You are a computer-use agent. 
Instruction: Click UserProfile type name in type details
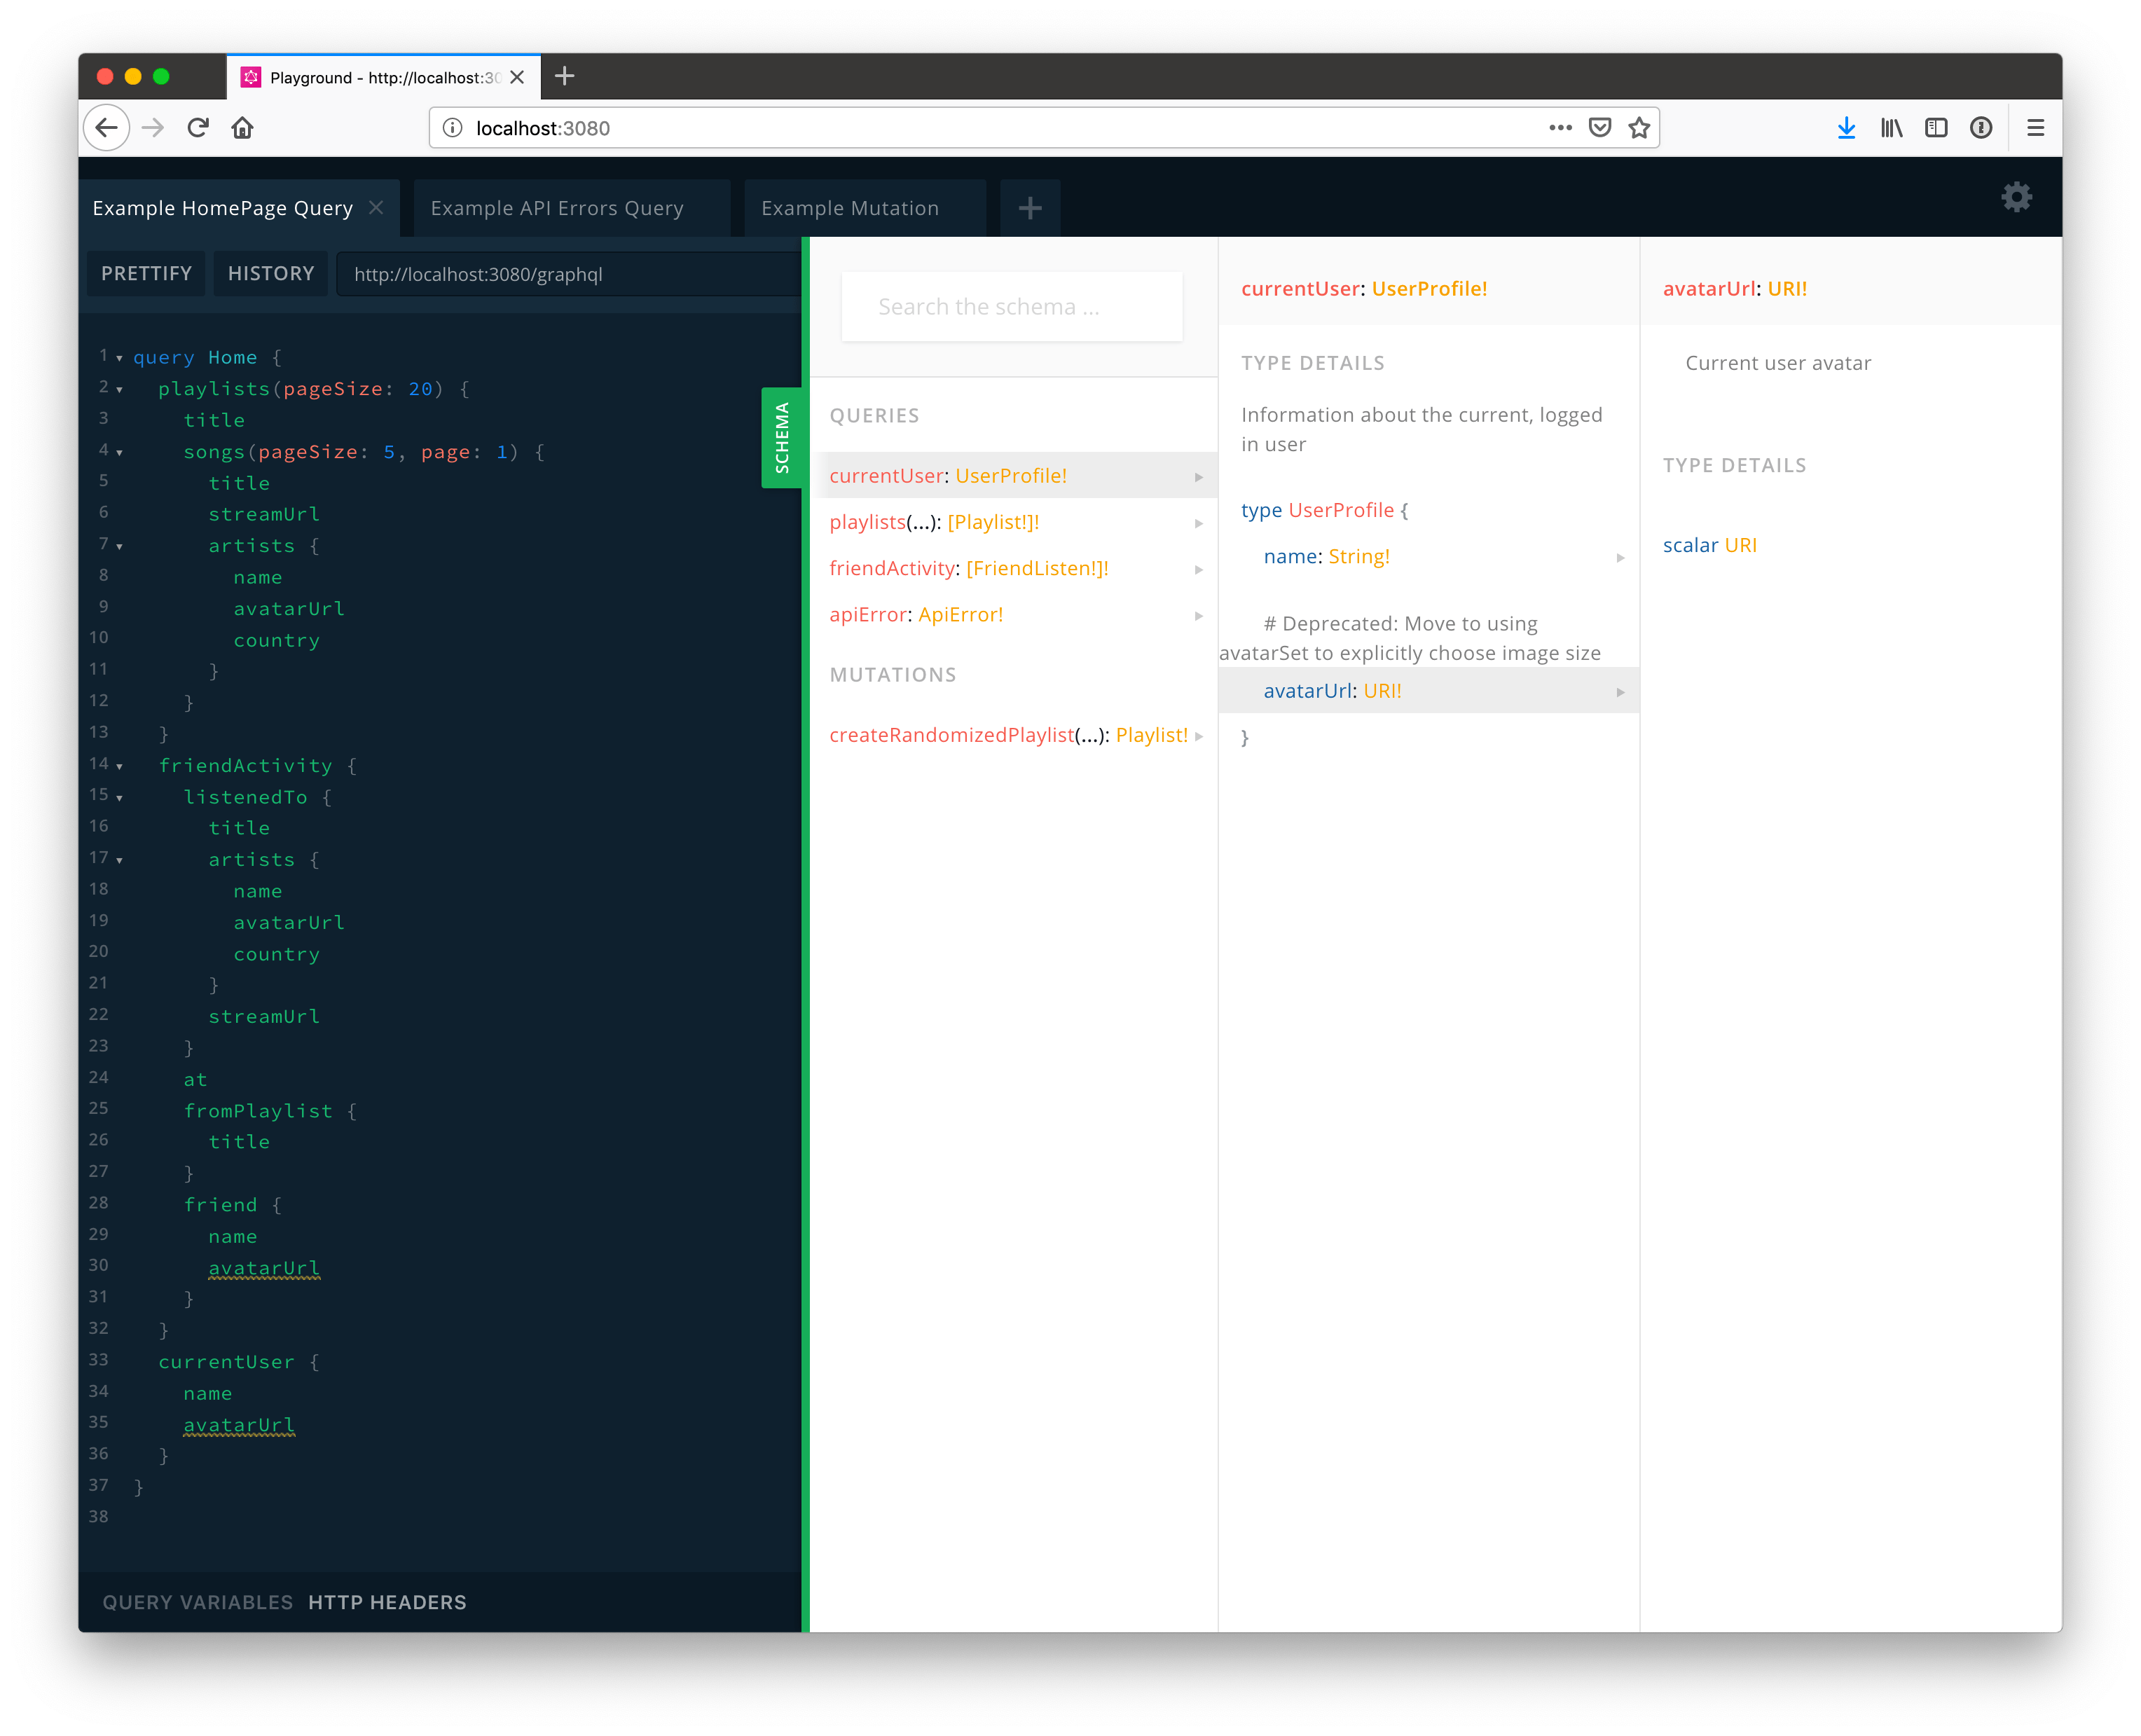1340,510
